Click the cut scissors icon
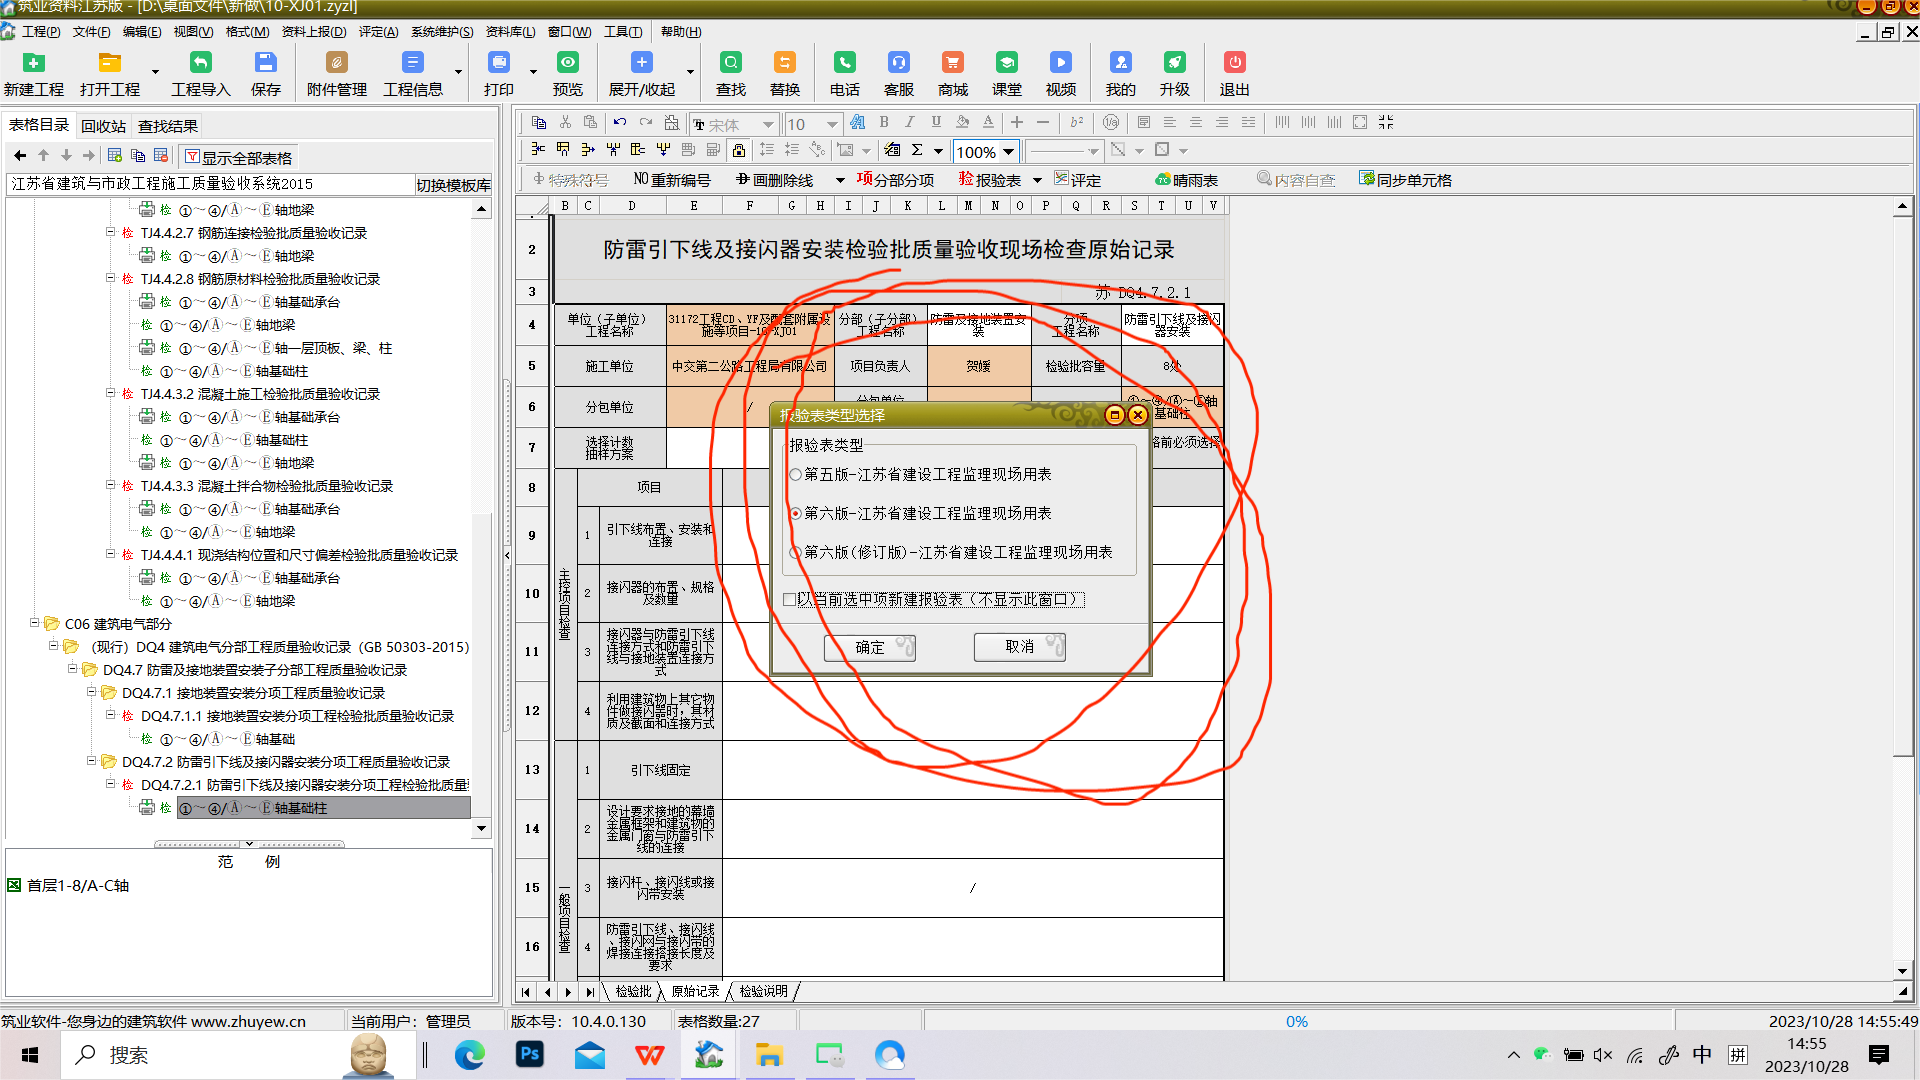 (x=565, y=122)
